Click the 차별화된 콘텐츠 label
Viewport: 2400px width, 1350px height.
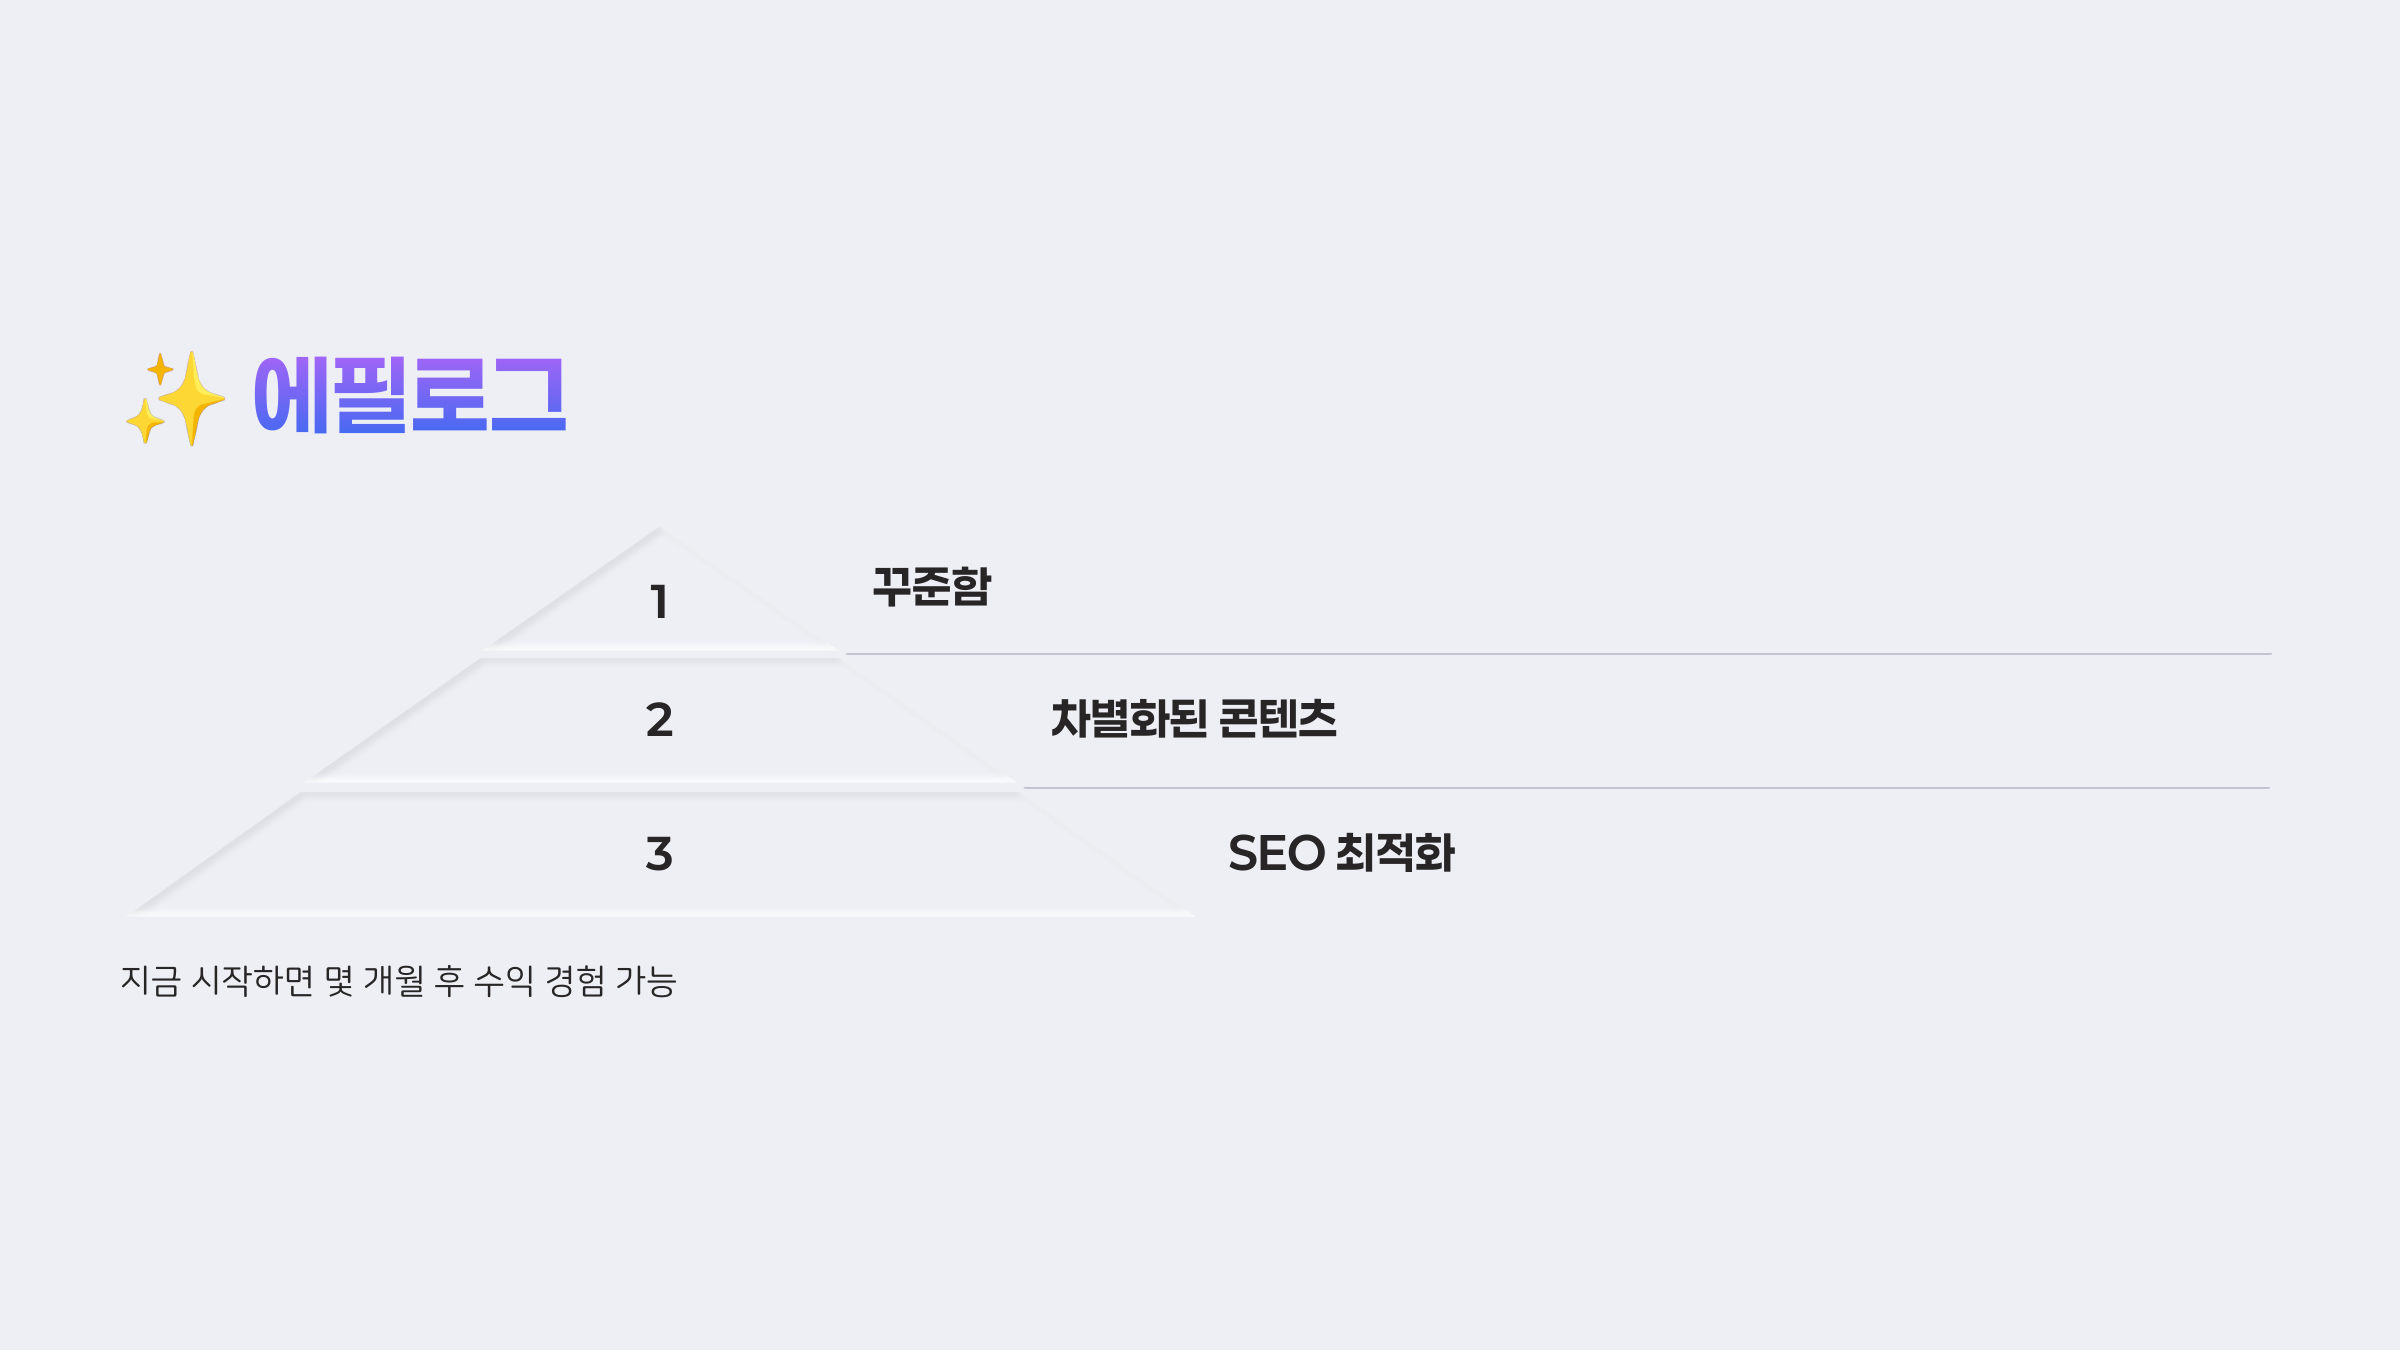[1194, 718]
